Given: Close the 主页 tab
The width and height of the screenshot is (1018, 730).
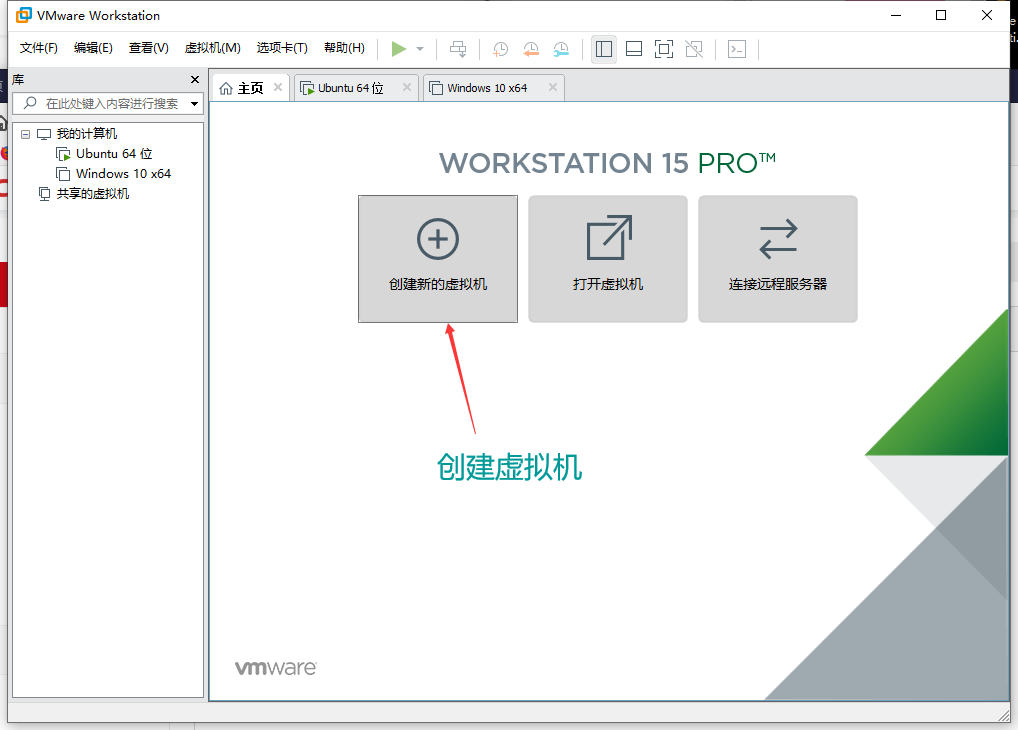Looking at the screenshot, I should (x=278, y=87).
